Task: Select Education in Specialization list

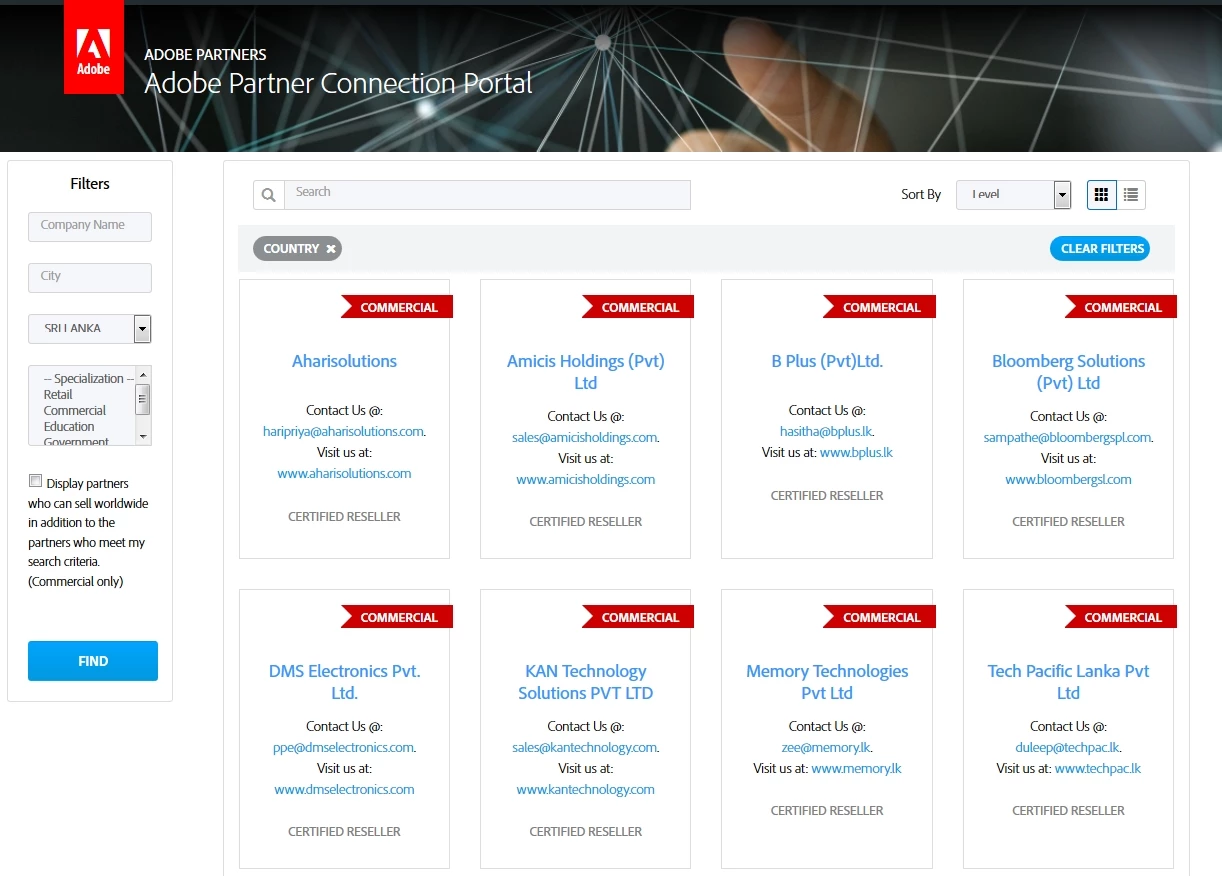Action: [x=69, y=426]
